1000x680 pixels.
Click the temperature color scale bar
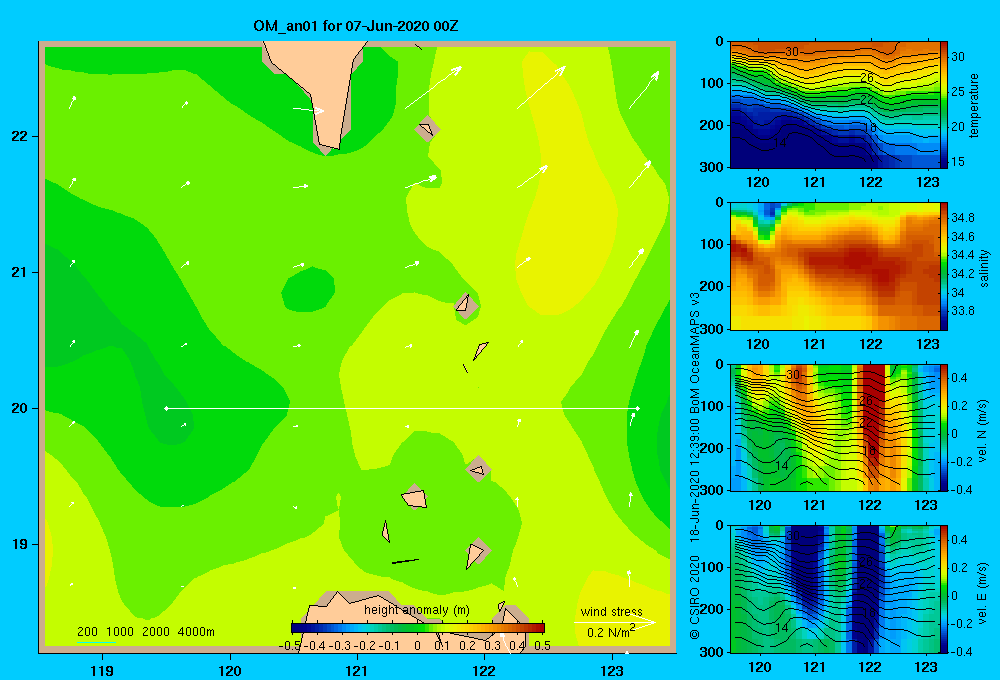(944, 105)
